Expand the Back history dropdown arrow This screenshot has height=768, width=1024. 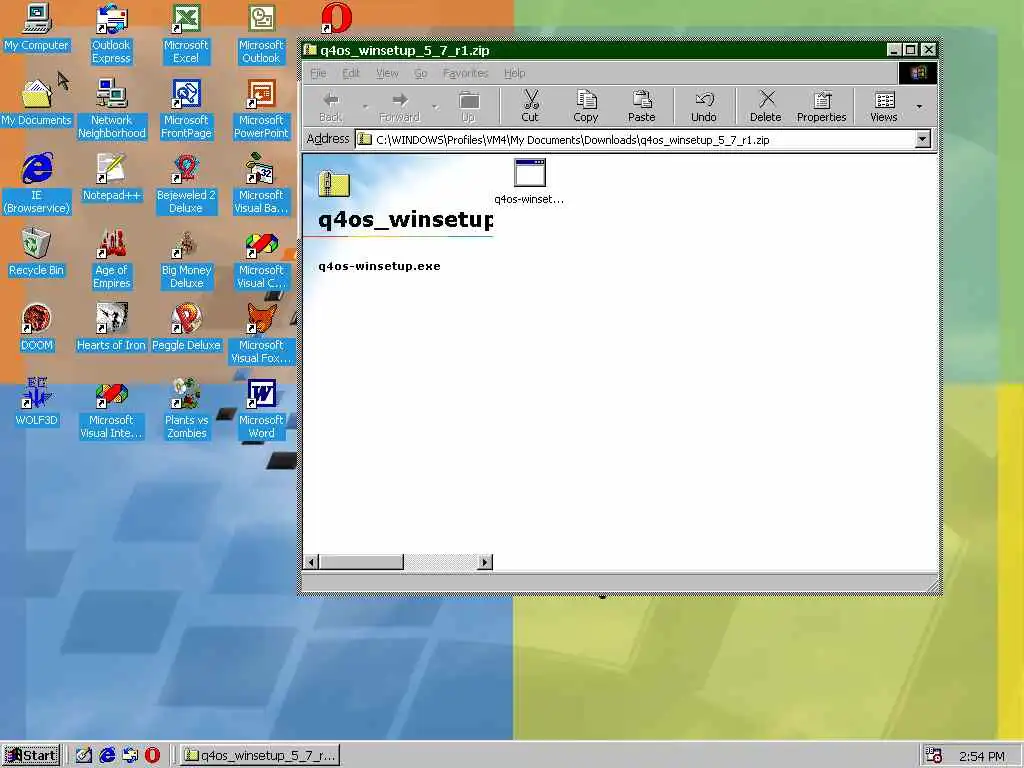click(365, 106)
